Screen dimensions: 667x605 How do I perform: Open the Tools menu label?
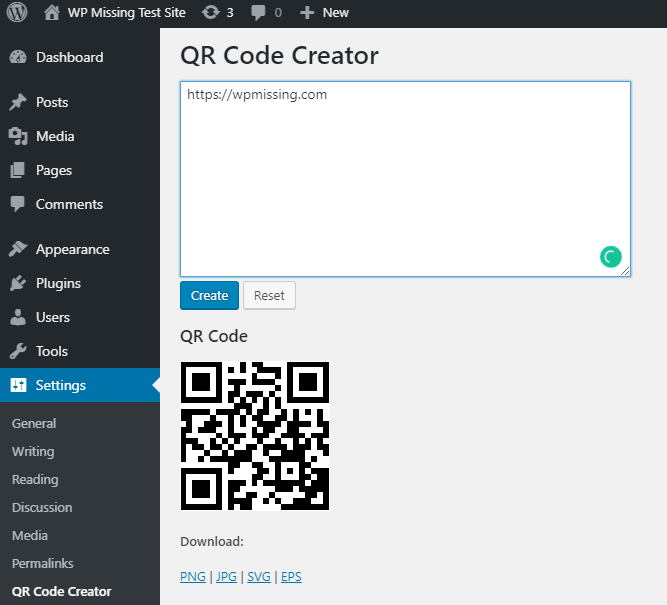pos(52,351)
